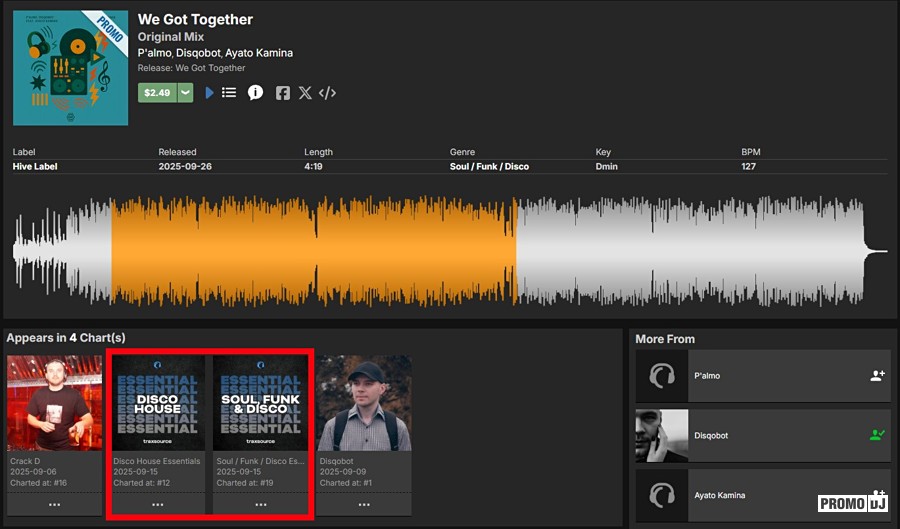900x529 pixels.
Task: Play the track We Got Together
Action: 209,93
